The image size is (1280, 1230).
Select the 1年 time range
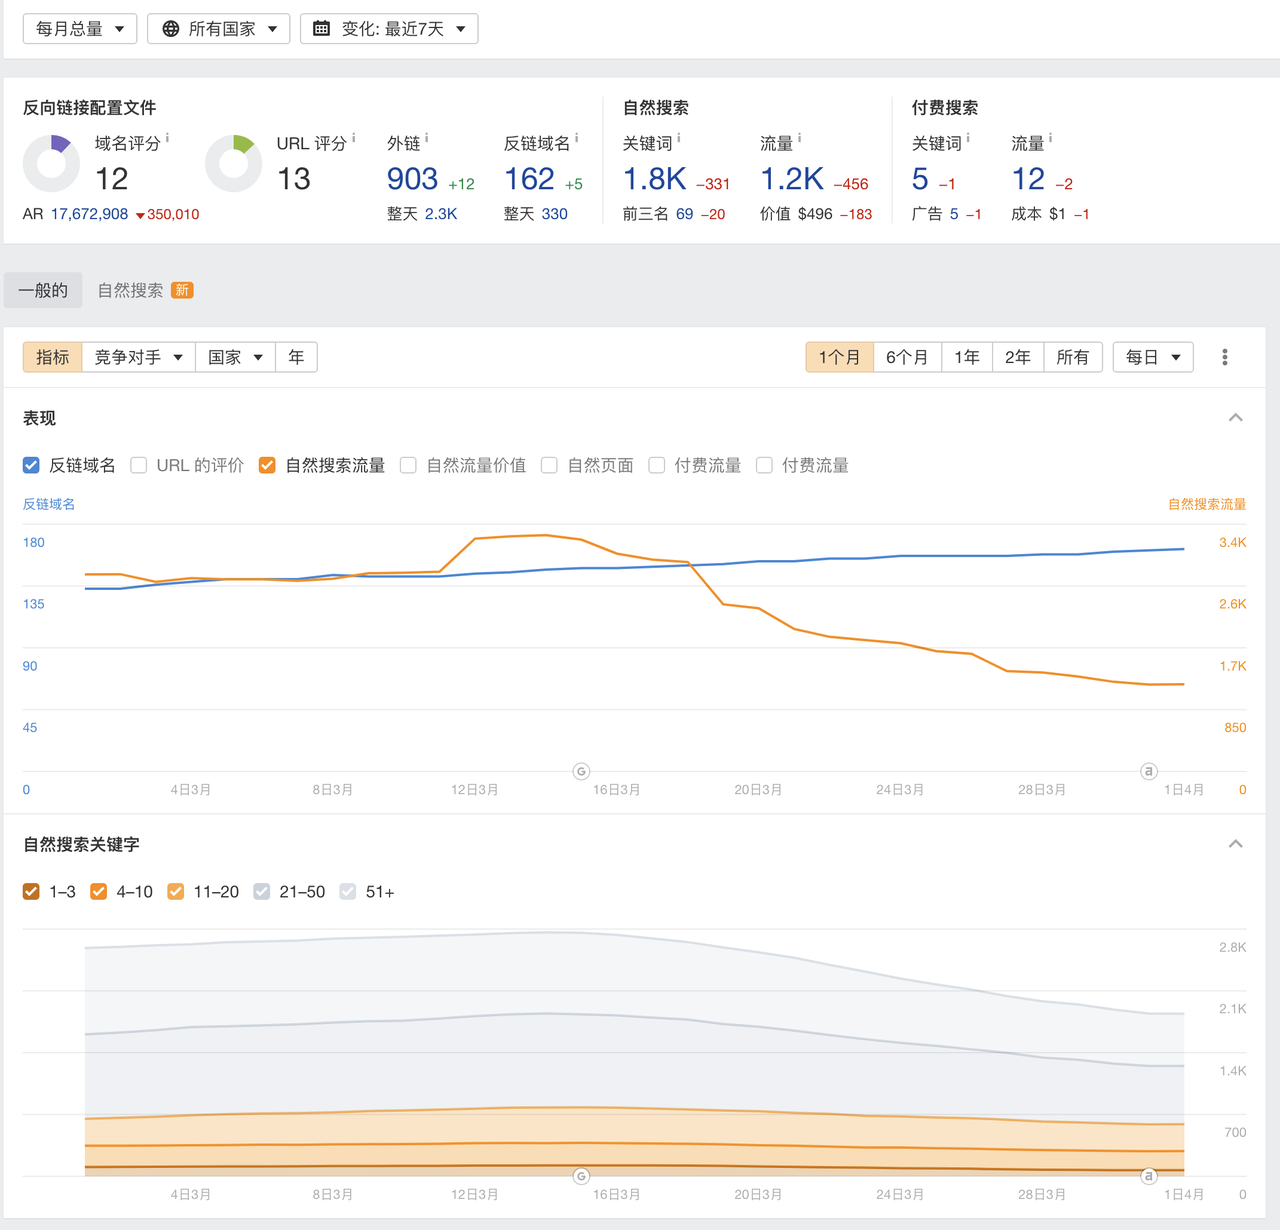pyautogui.click(x=967, y=357)
